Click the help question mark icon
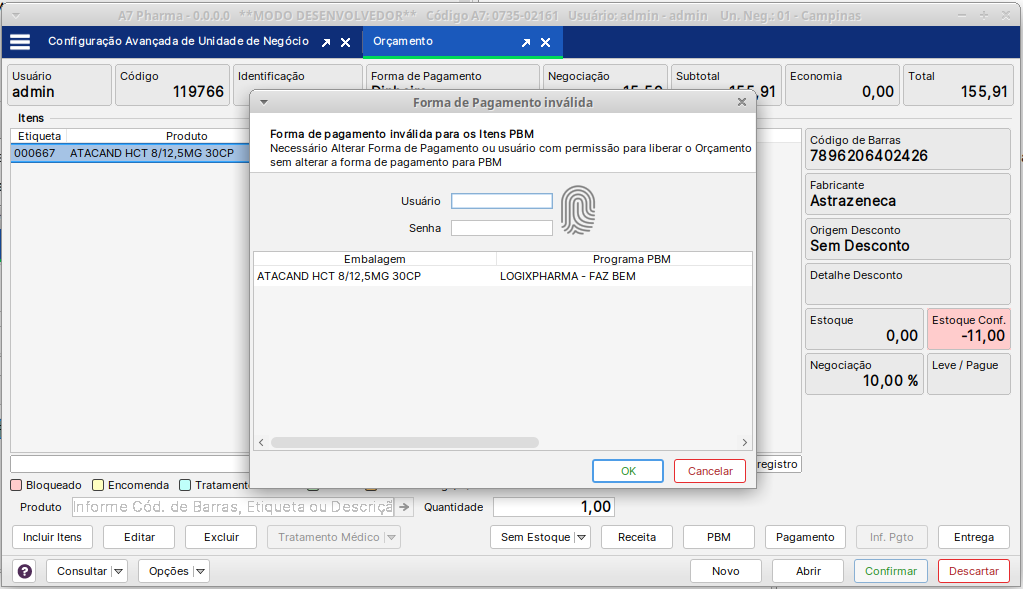This screenshot has width=1023, height=589. (x=25, y=571)
